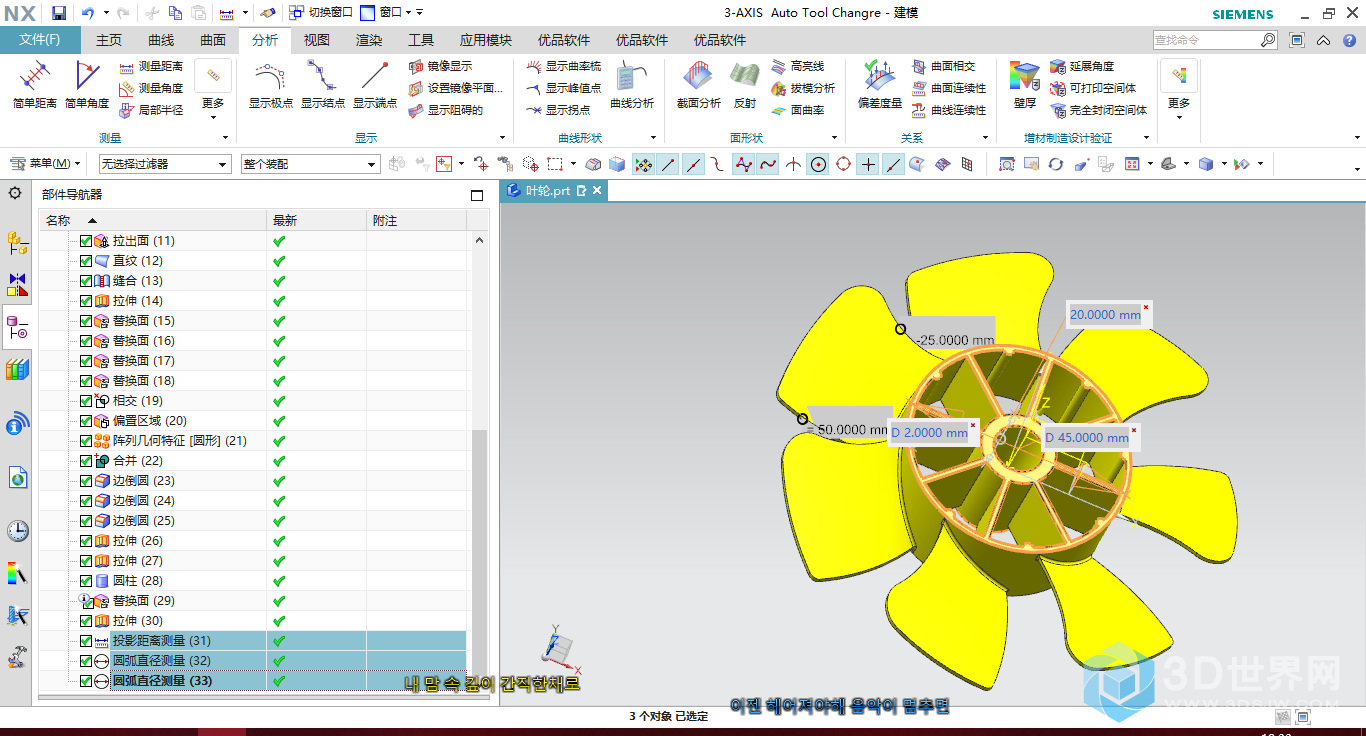Expand the 显示 group options arrow
This screenshot has height=736, width=1366.
[505, 138]
